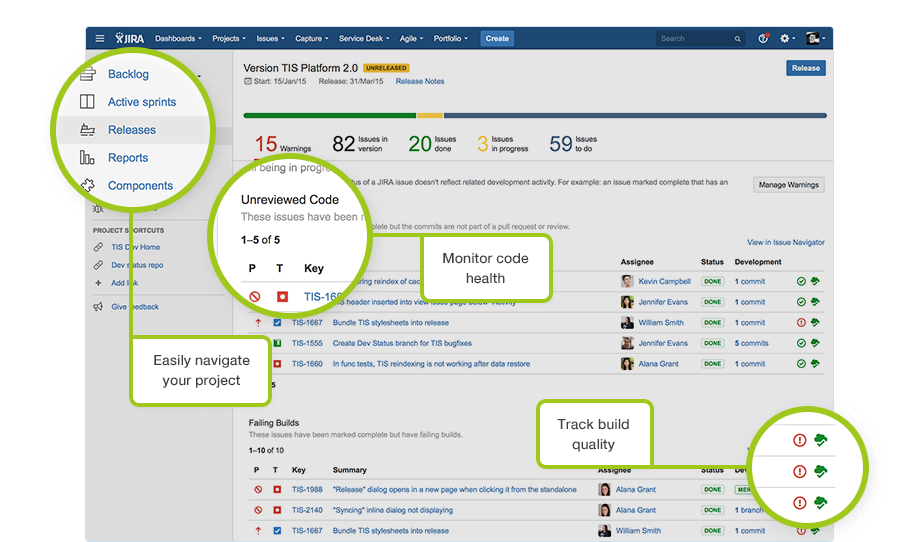Image resolution: width=920 pixels, height=542 pixels.
Task: Click blocker priority icon in TIS-1988 row
Action: 258,489
